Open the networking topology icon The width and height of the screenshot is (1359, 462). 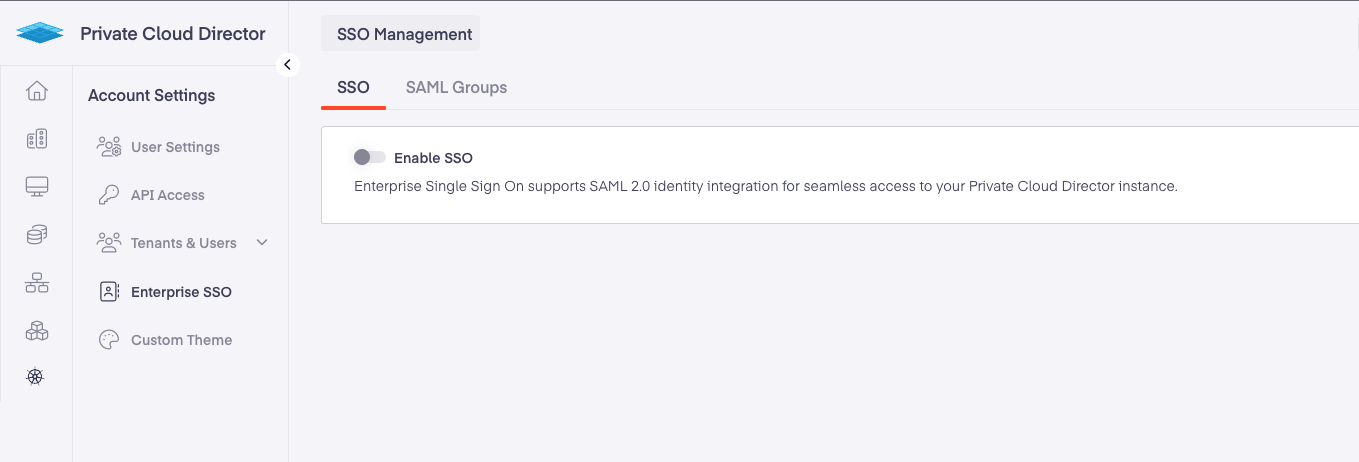click(x=37, y=283)
